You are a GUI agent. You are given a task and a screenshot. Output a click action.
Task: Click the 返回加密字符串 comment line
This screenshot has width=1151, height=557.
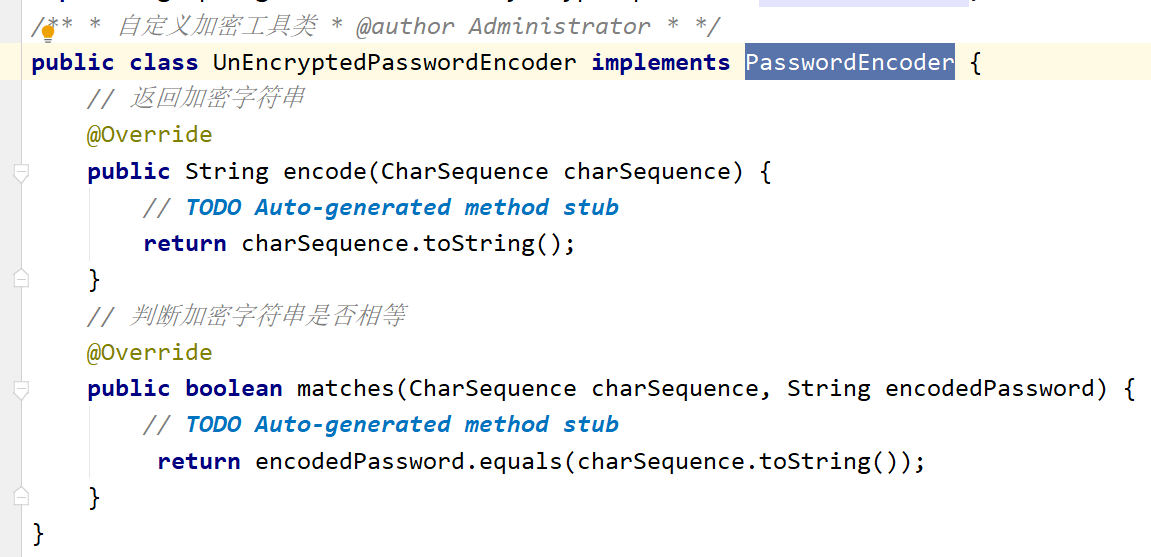tap(216, 99)
